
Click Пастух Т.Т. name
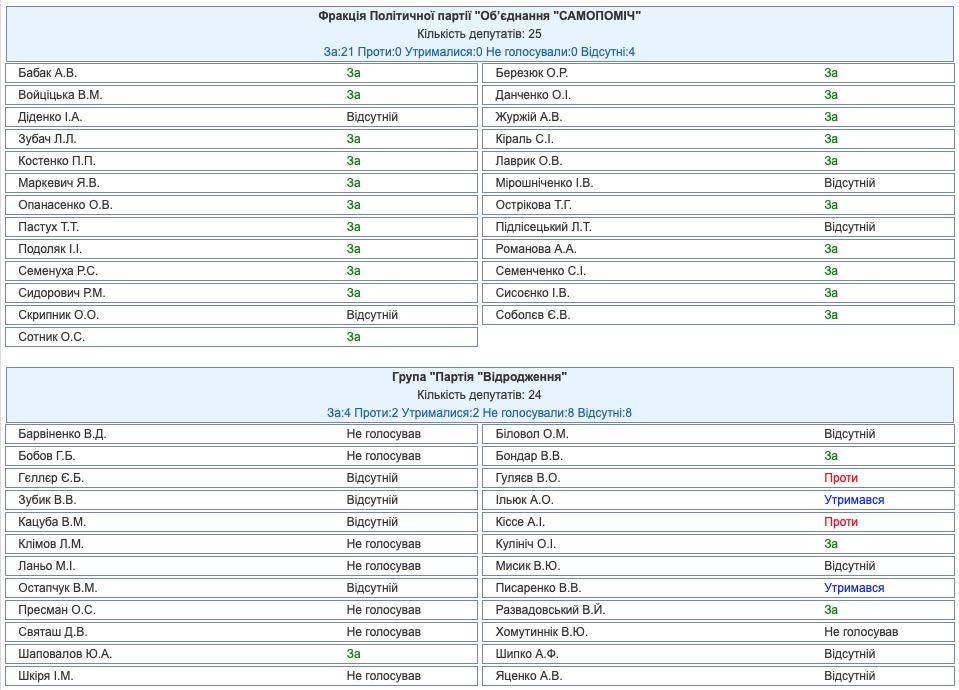pyautogui.click(x=49, y=227)
